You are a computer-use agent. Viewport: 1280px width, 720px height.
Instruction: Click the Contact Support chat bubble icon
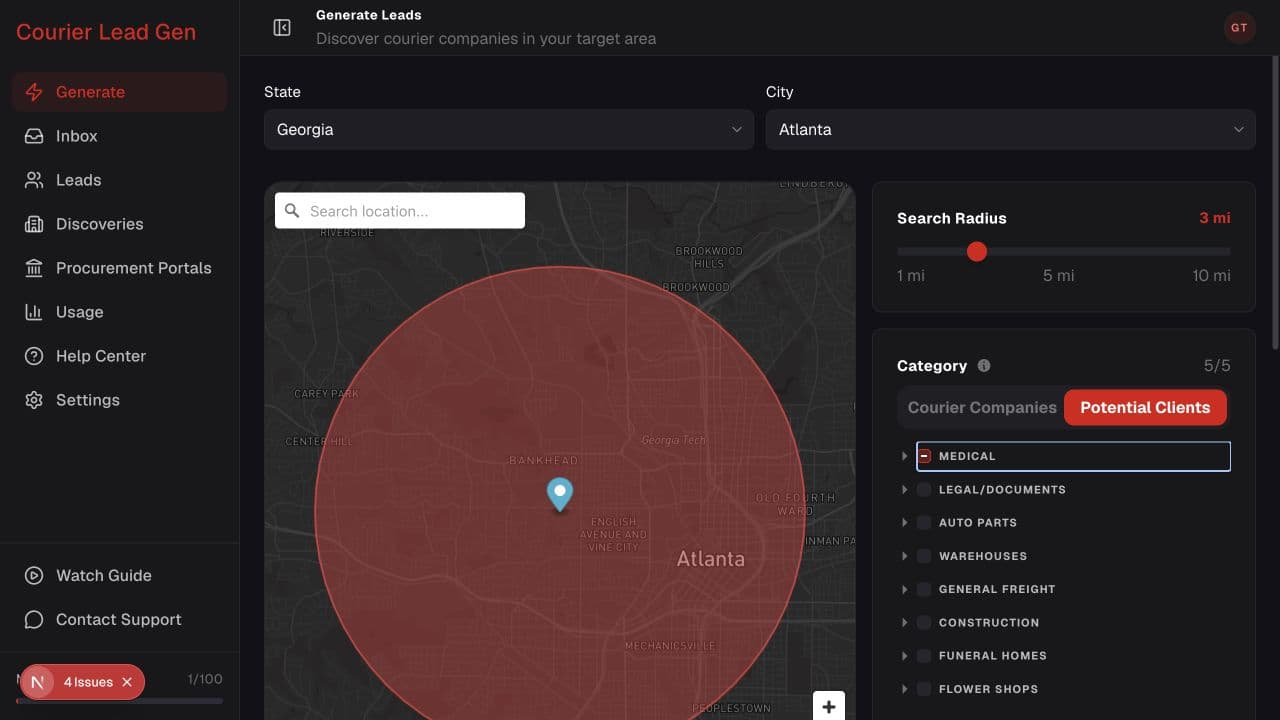pos(34,620)
